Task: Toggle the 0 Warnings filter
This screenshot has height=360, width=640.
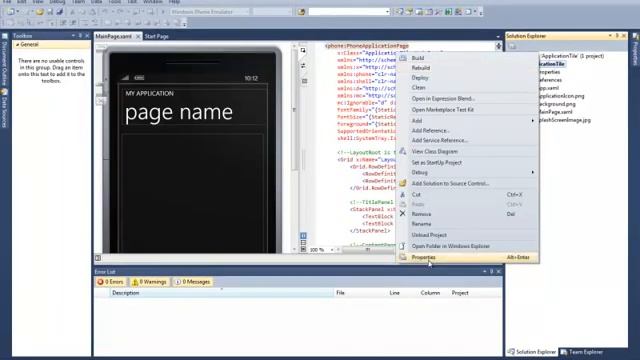Action: pos(149,282)
